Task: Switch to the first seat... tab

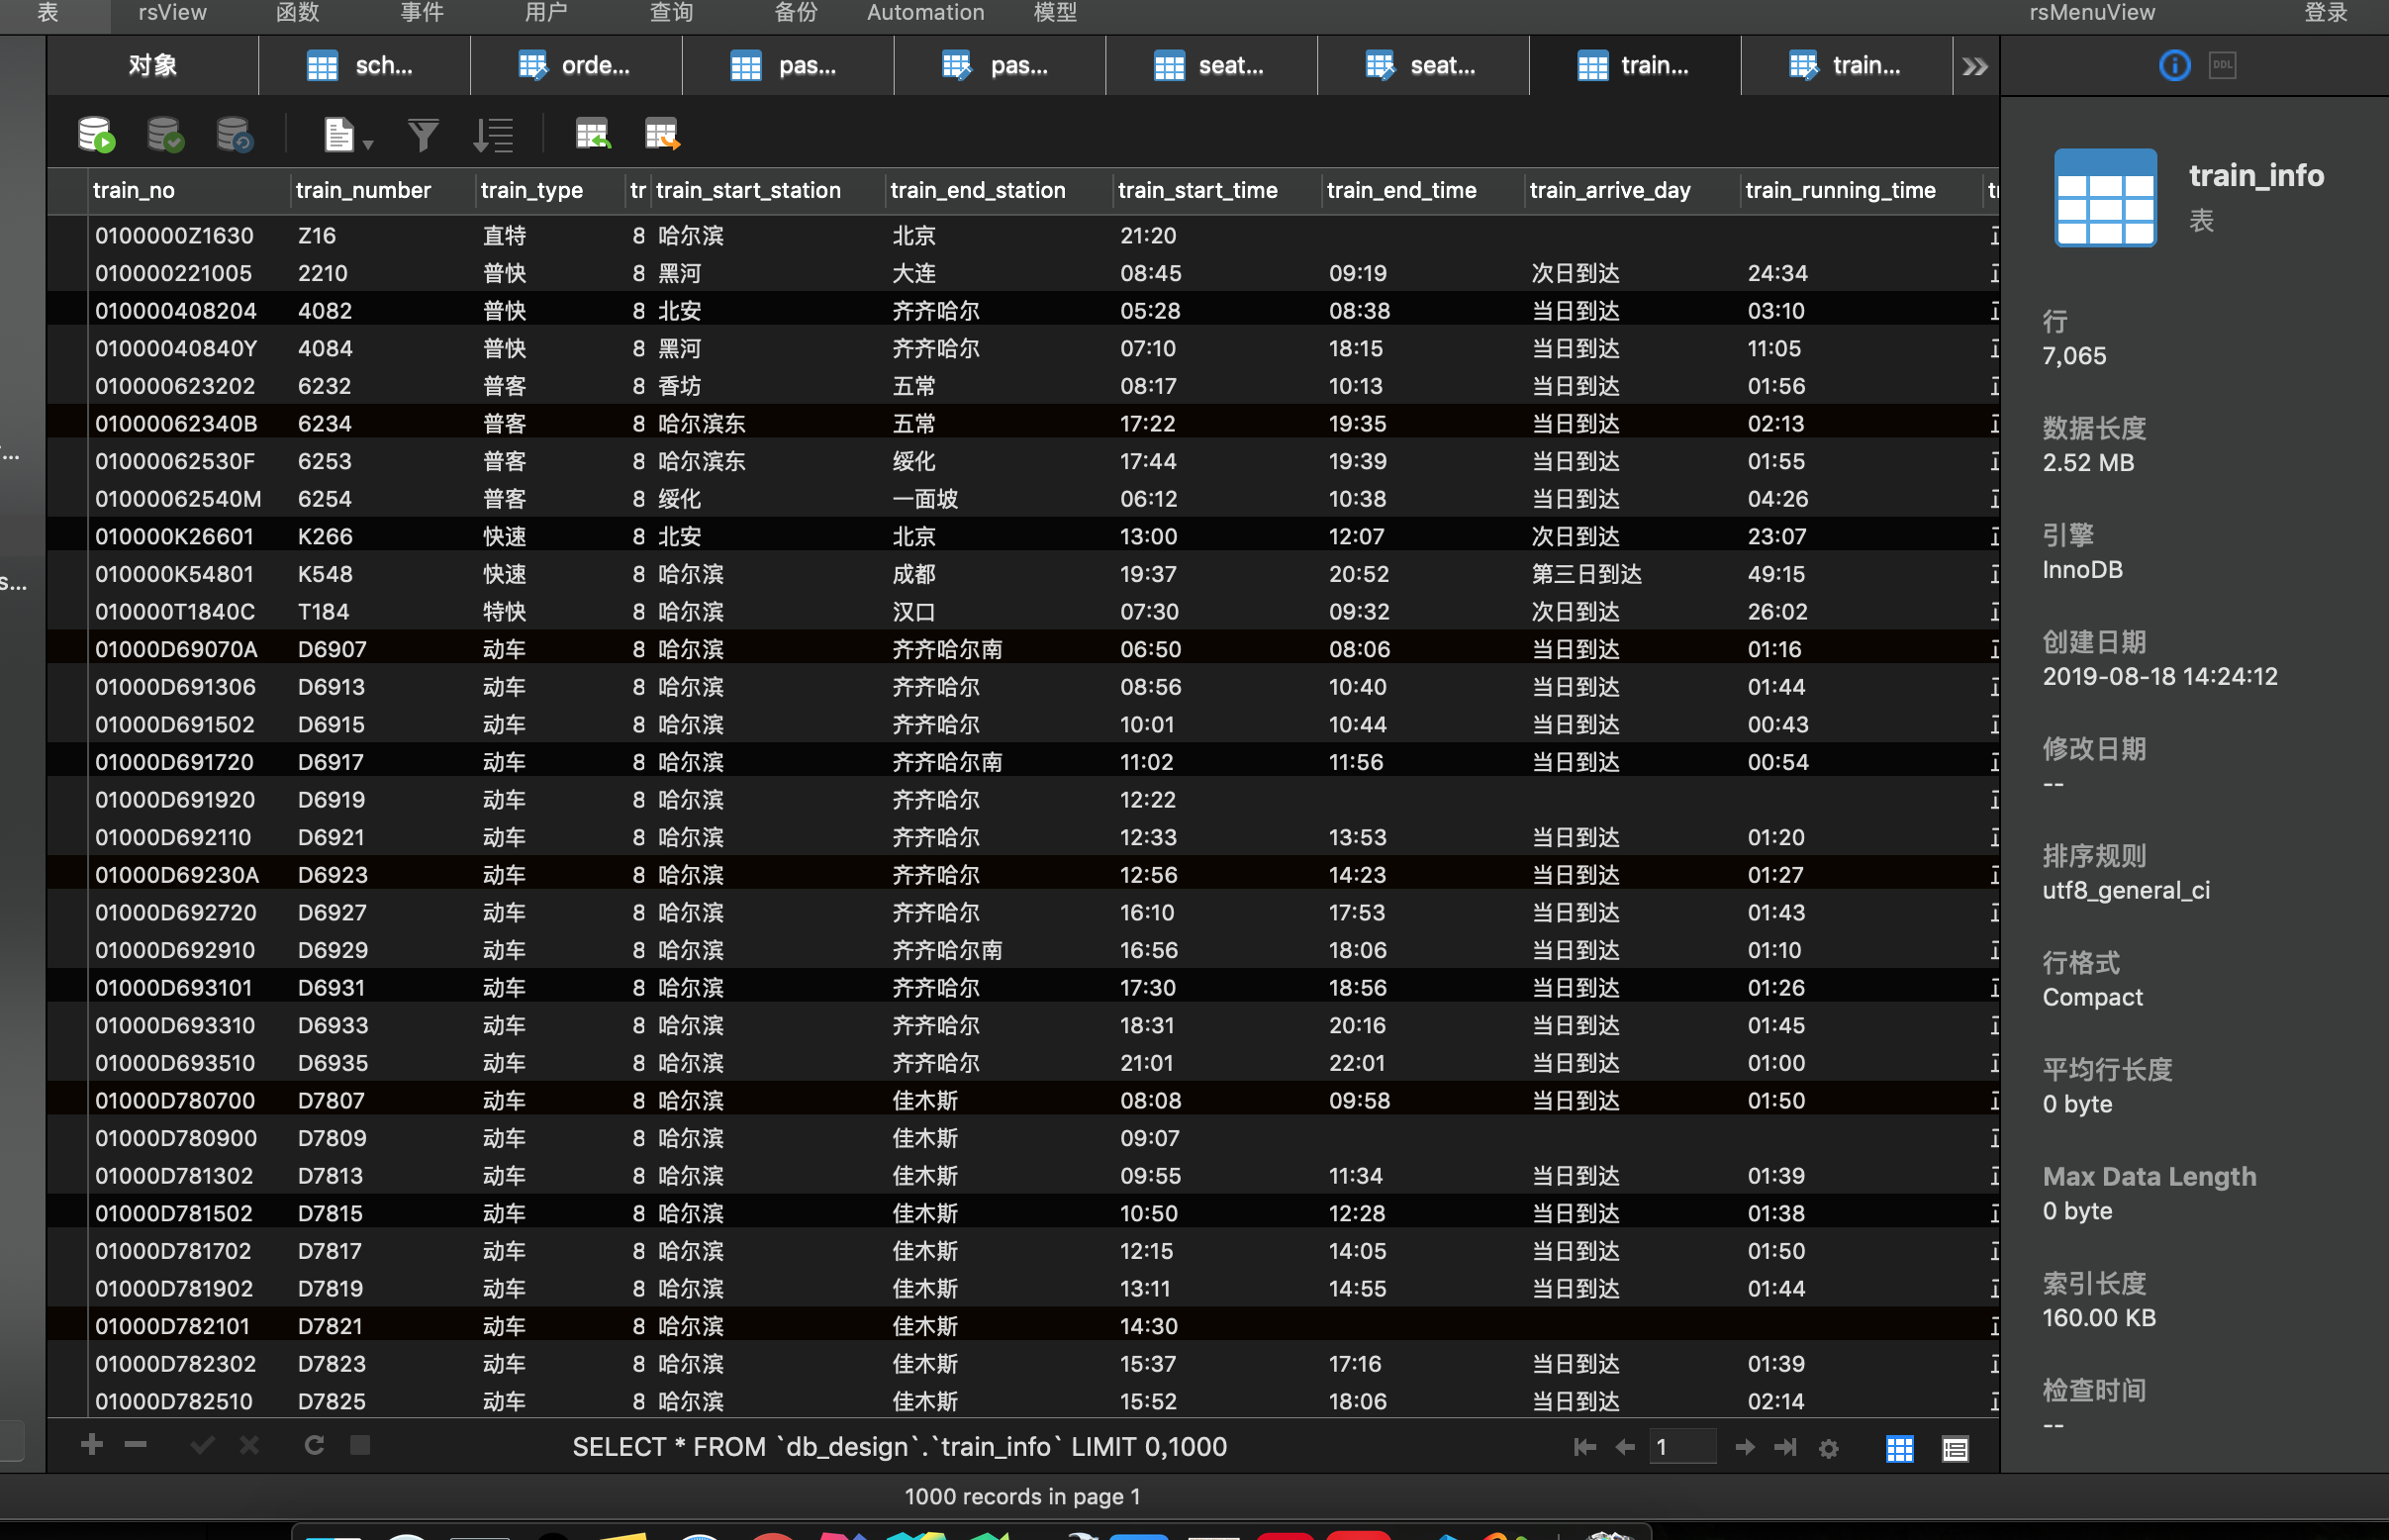Action: coord(1212,66)
